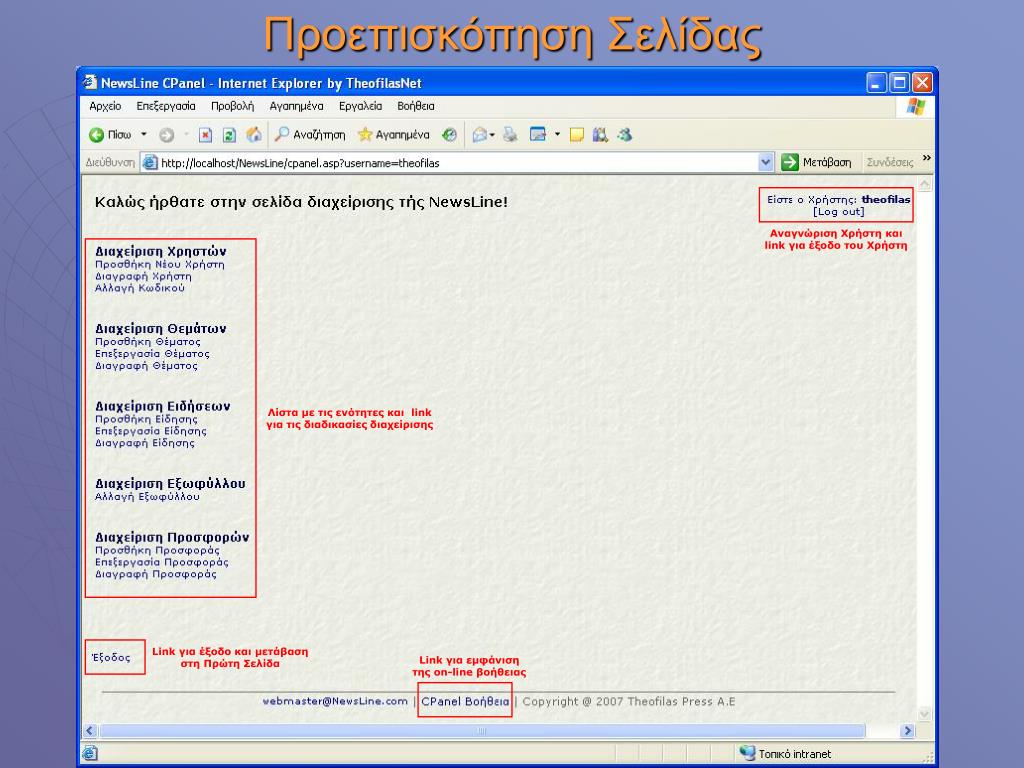The height and width of the screenshot is (768, 1024).
Task: Expand the address bar dropdown
Action: (766, 163)
